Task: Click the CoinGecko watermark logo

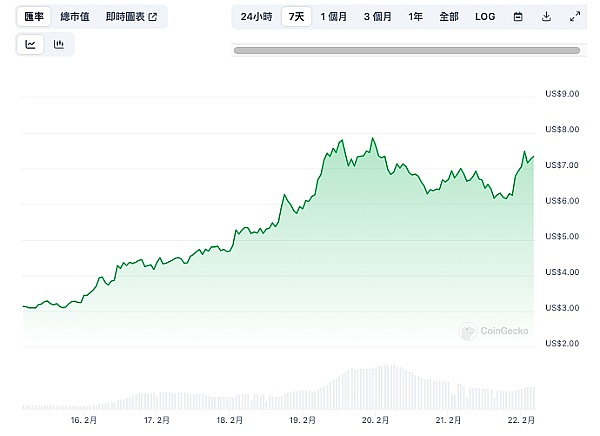Action: coord(491,331)
